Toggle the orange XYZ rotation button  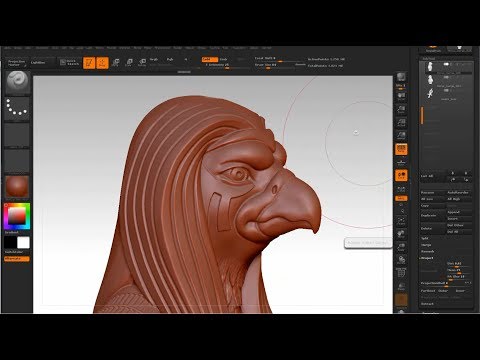(401, 198)
